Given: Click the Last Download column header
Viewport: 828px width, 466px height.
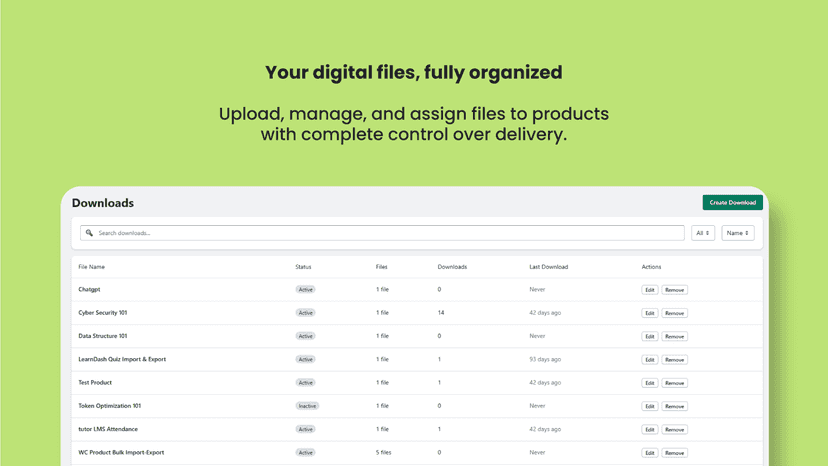Looking at the screenshot, I should pyautogui.click(x=549, y=267).
